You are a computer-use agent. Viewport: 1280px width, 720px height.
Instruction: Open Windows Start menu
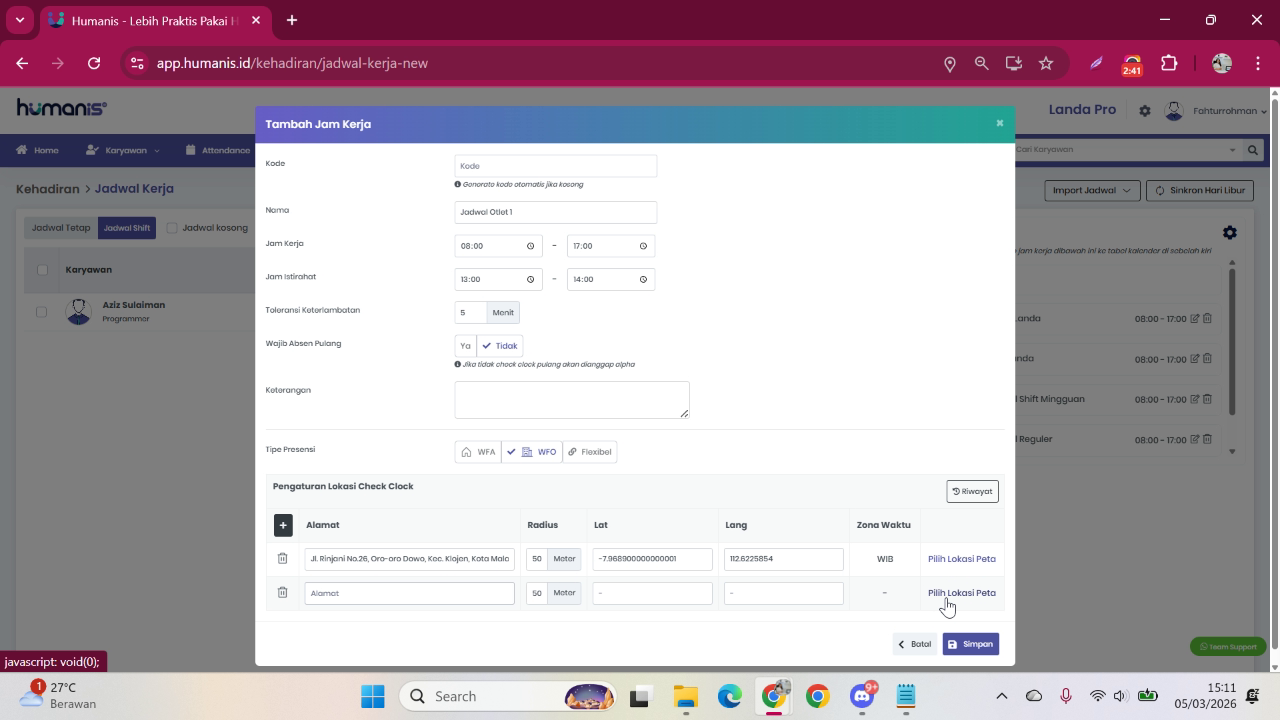[x=373, y=696]
